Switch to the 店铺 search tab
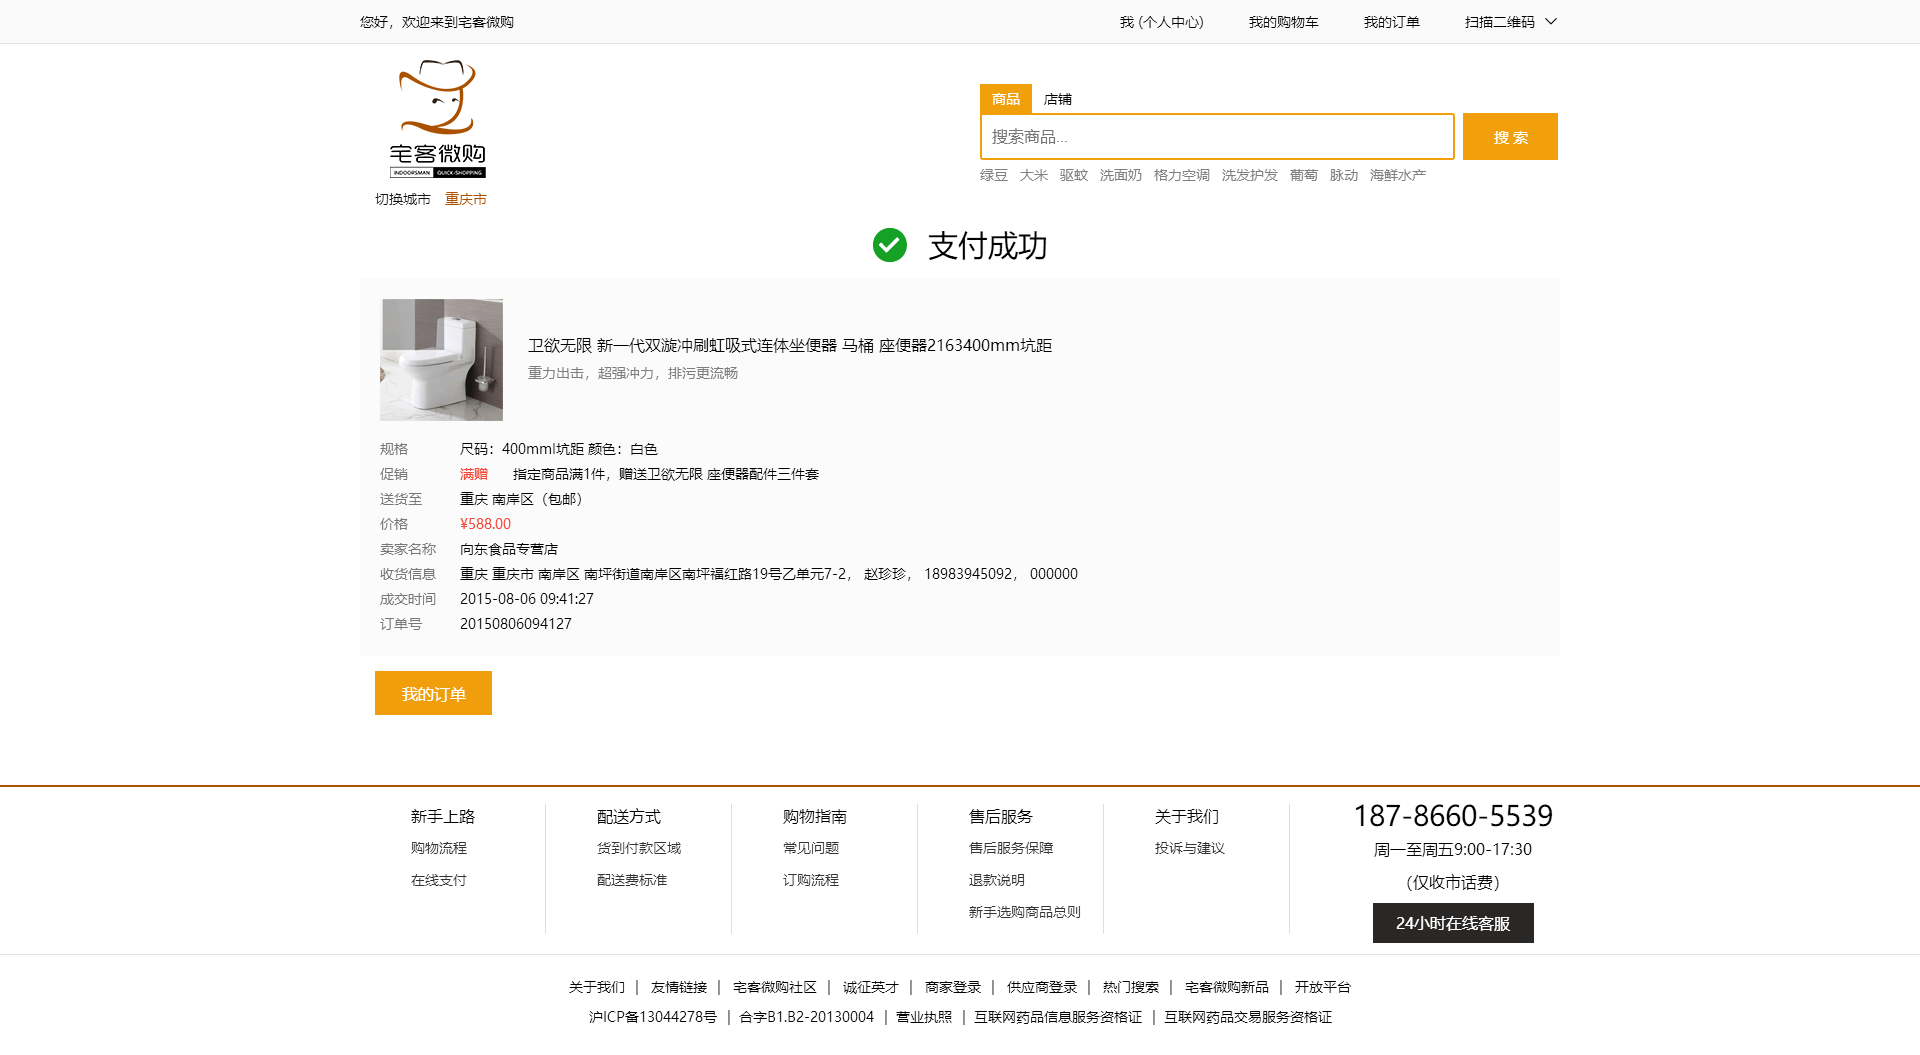1920x1055 pixels. click(x=1057, y=99)
